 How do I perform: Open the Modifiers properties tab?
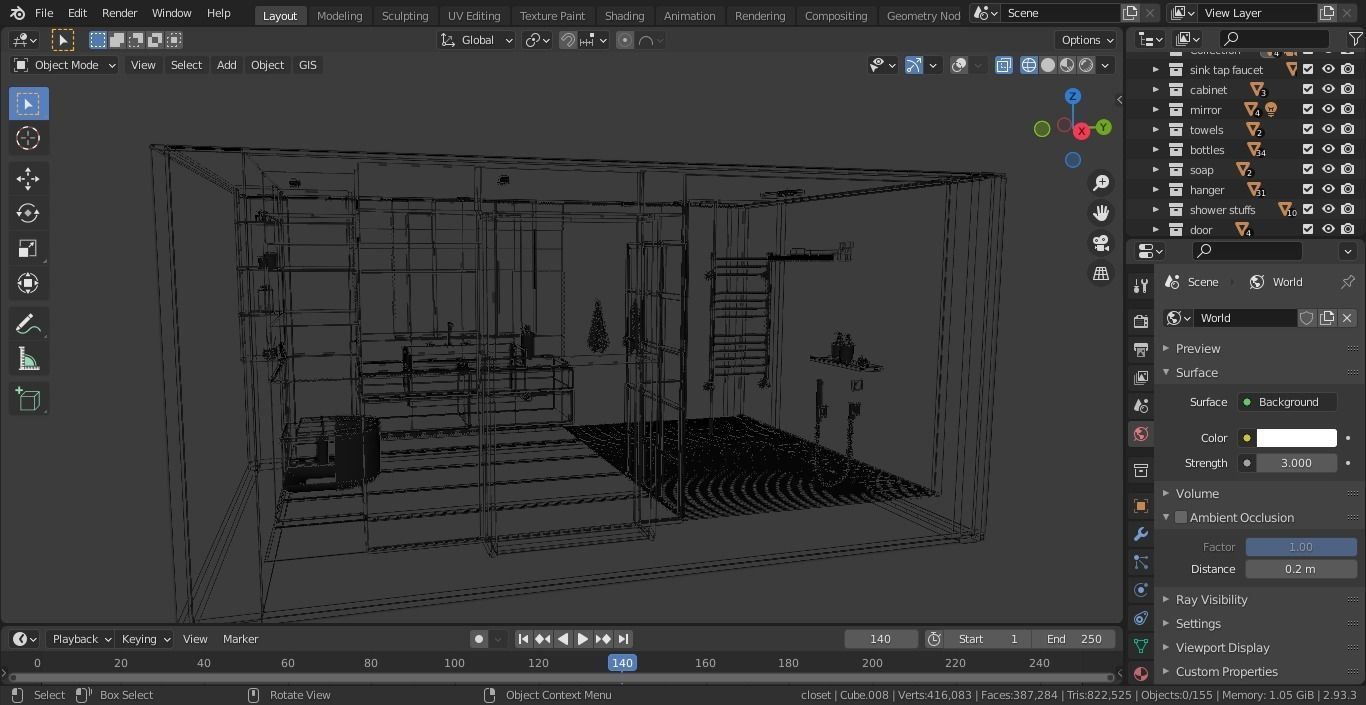coord(1140,534)
